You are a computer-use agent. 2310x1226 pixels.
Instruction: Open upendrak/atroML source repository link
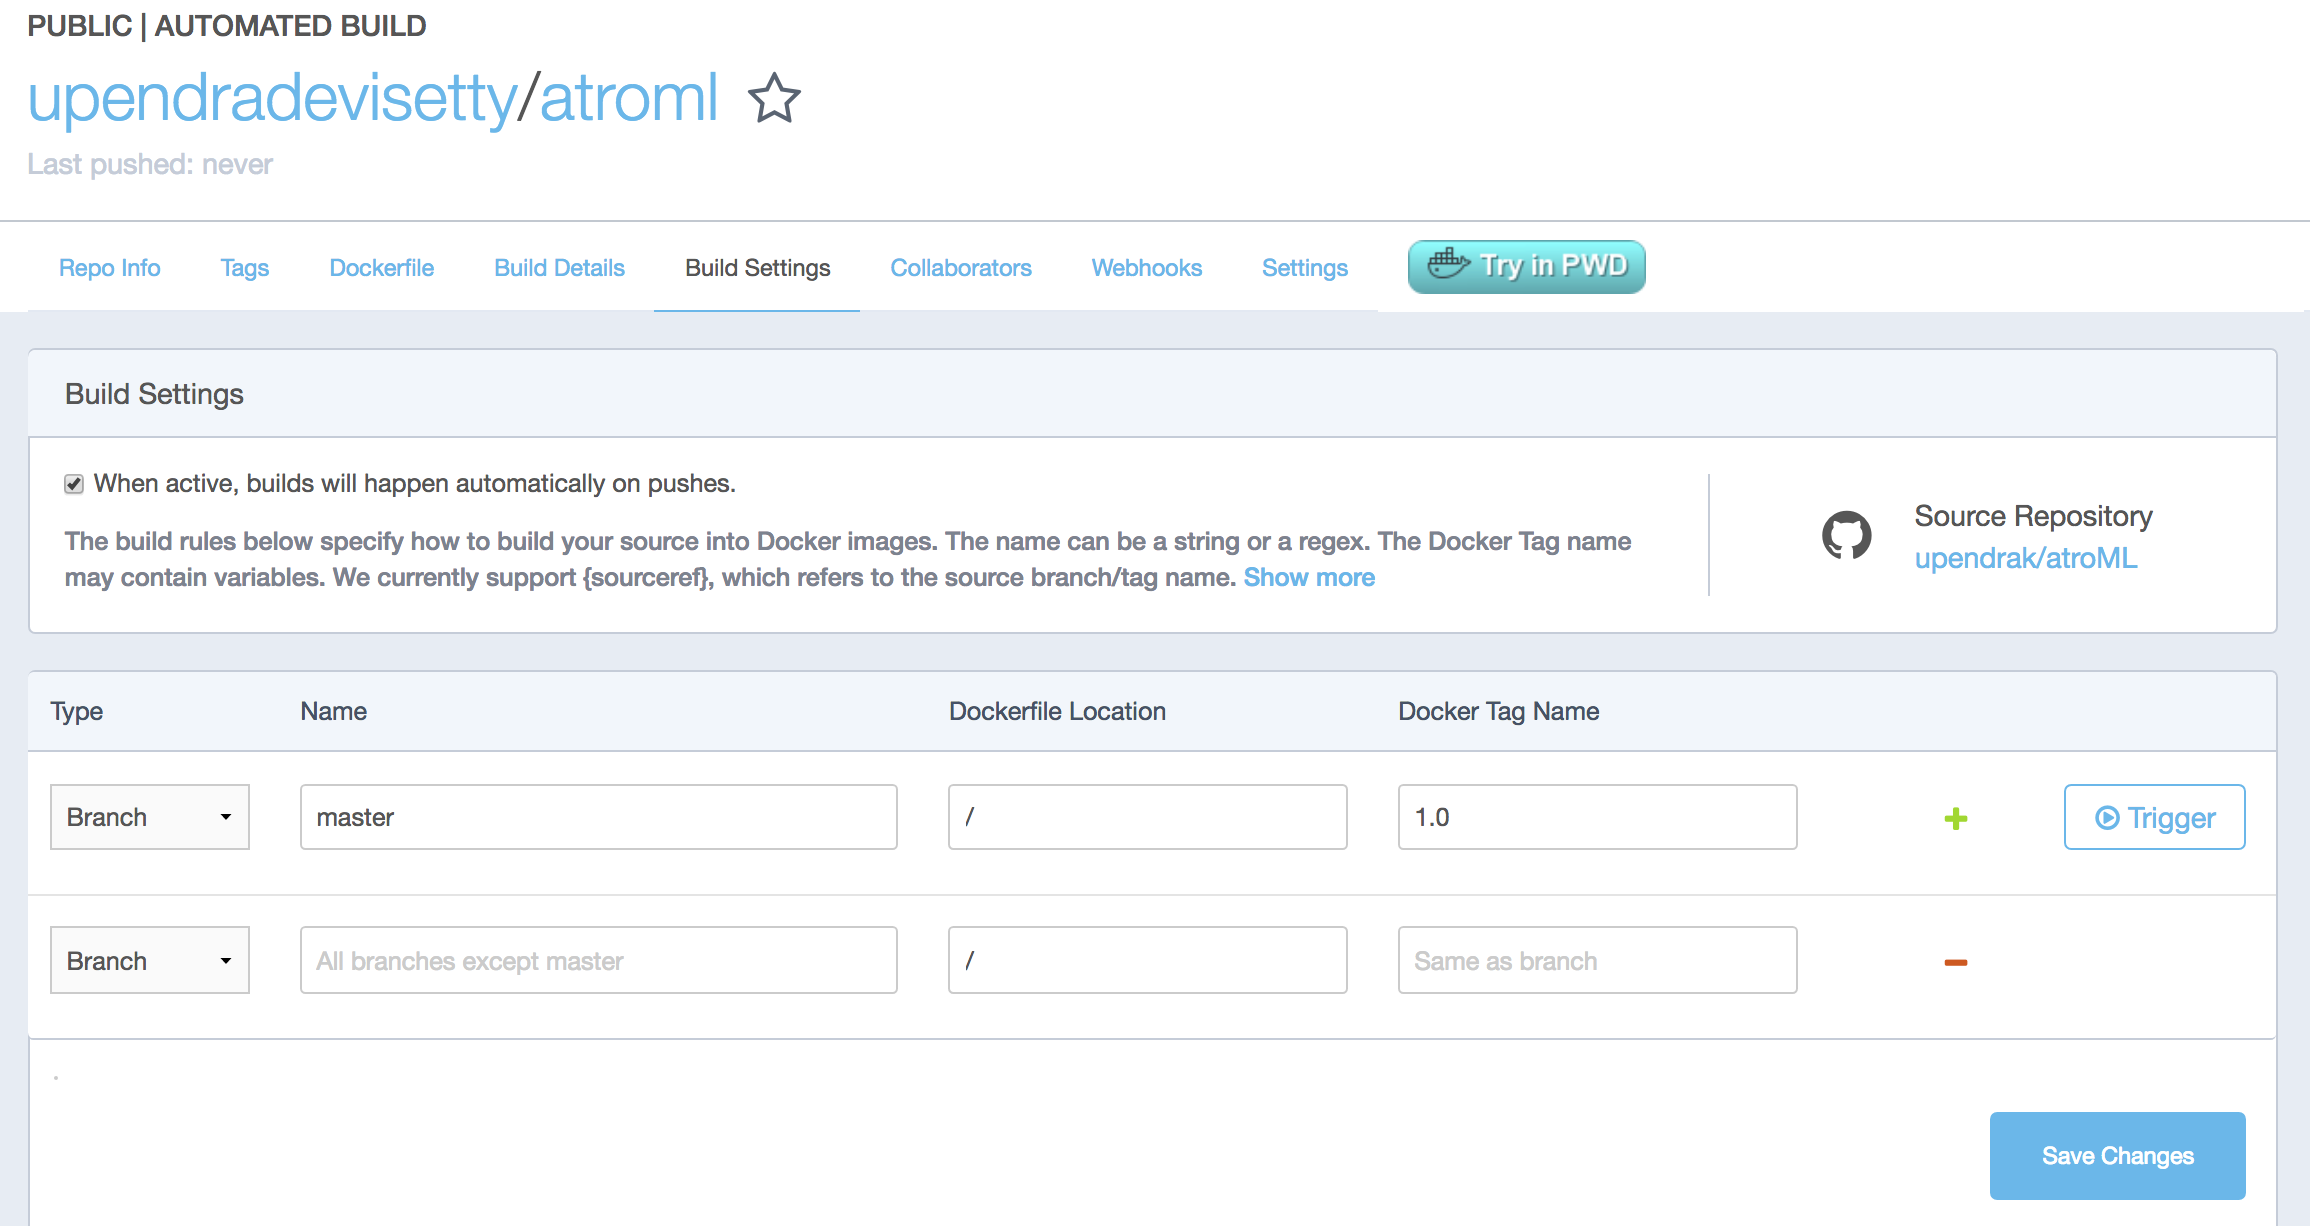(2026, 558)
